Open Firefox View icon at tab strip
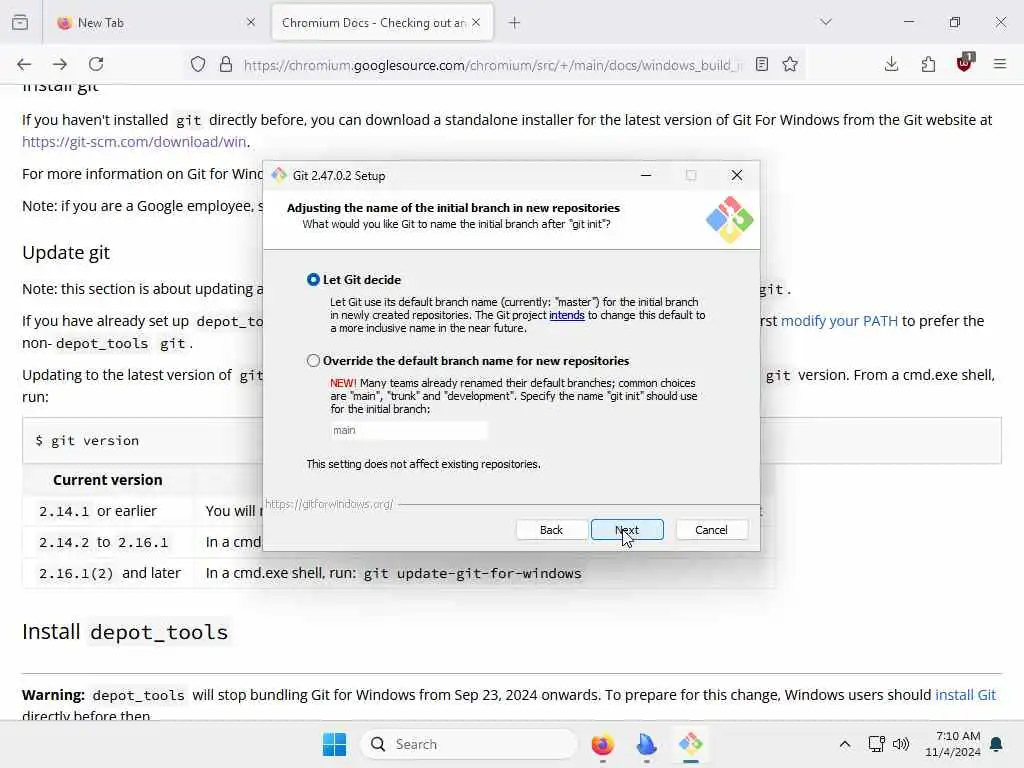The height and width of the screenshot is (768, 1024). pyautogui.click(x=20, y=22)
